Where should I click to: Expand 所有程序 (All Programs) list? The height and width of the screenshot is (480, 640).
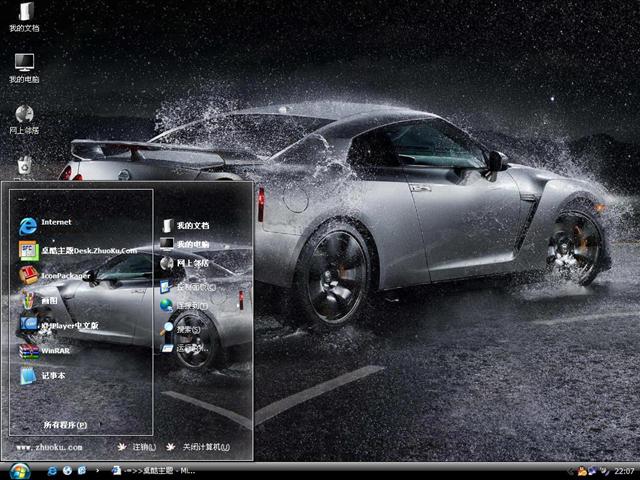(72, 425)
